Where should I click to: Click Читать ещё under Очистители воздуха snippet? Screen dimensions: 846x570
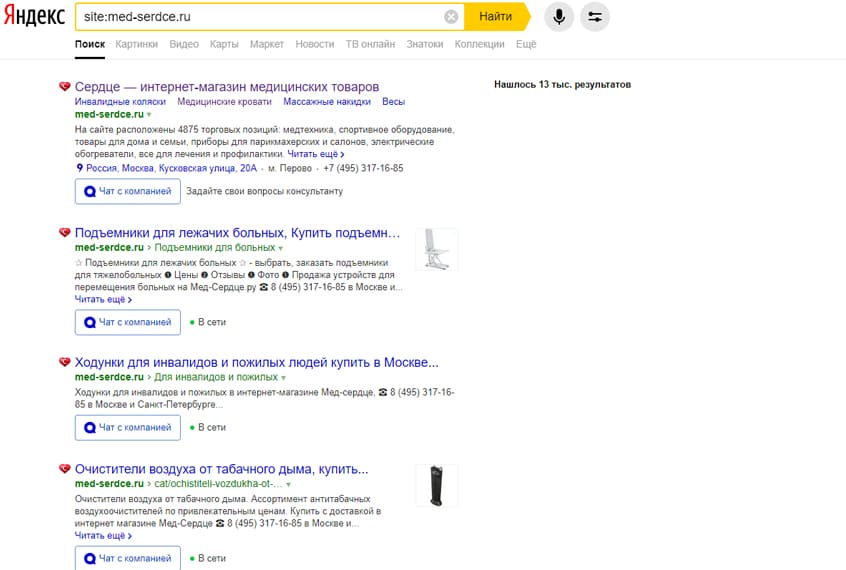click(103, 535)
